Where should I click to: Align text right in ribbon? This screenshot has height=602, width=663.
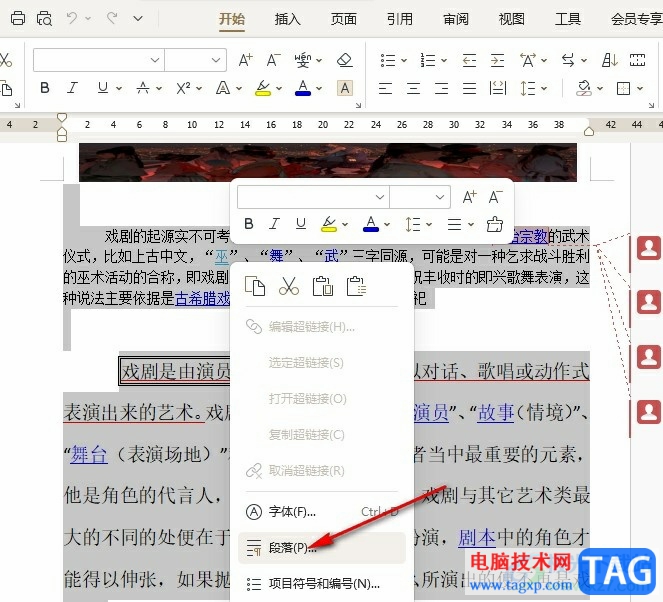(x=441, y=88)
